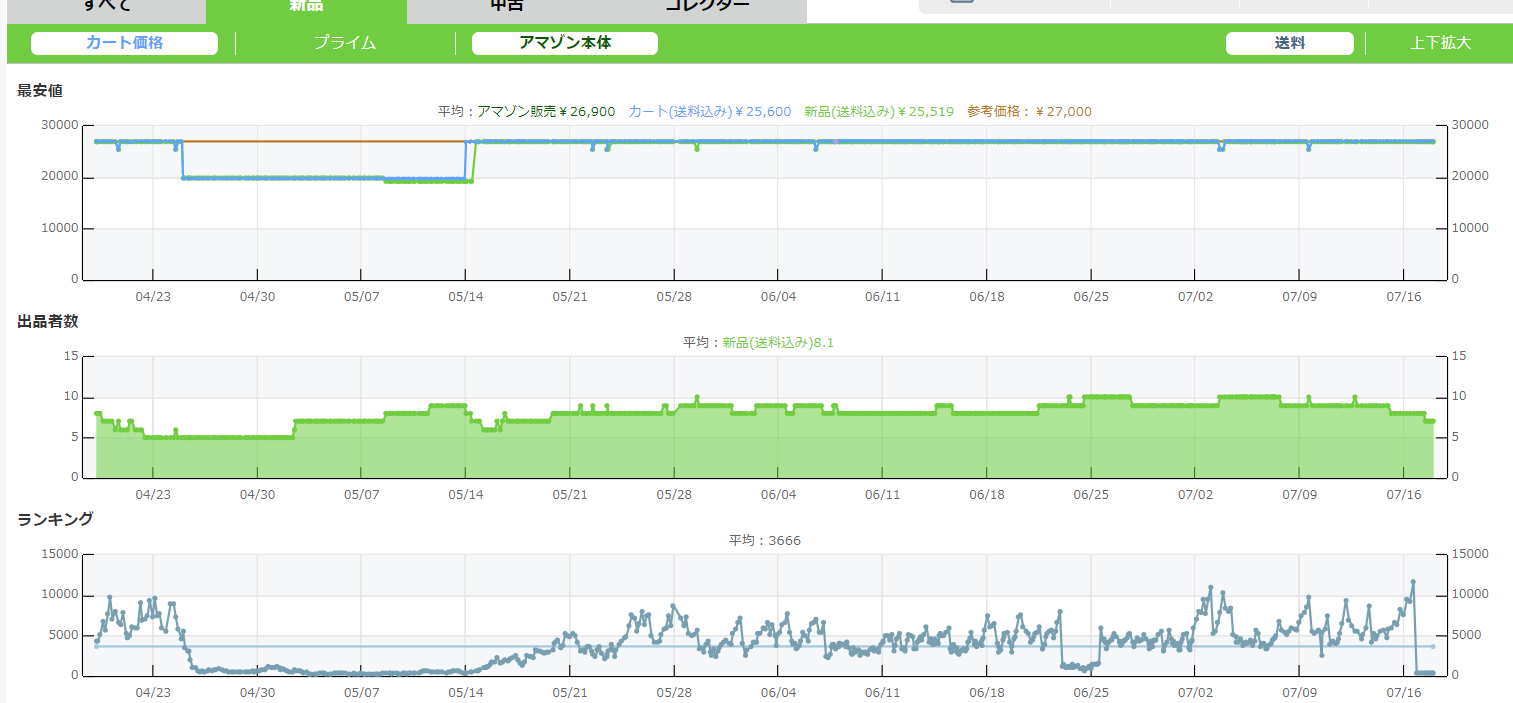1513x703 pixels.
Task: Toggle the カート価格 filter
Action: (124, 43)
